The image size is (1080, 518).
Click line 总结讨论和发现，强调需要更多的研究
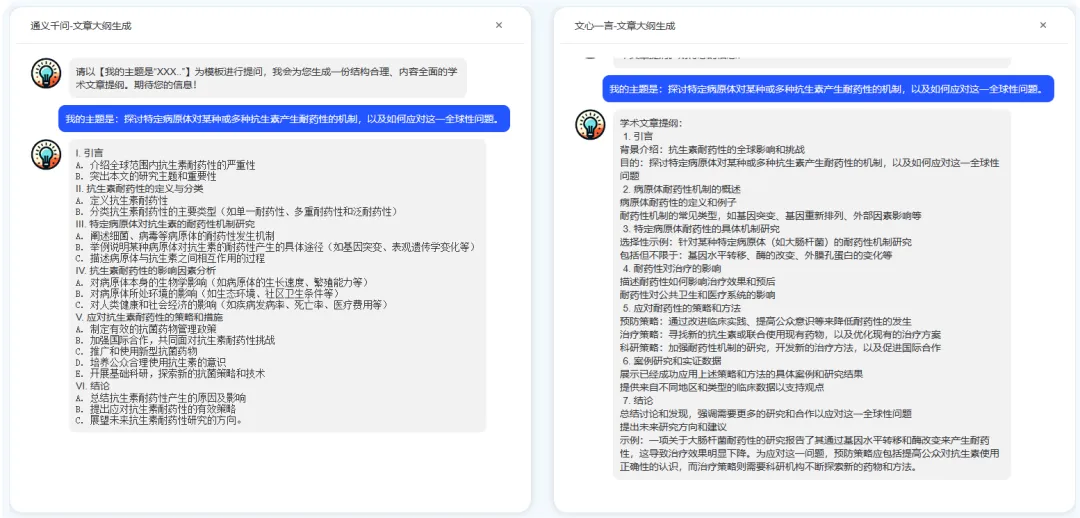pos(765,414)
